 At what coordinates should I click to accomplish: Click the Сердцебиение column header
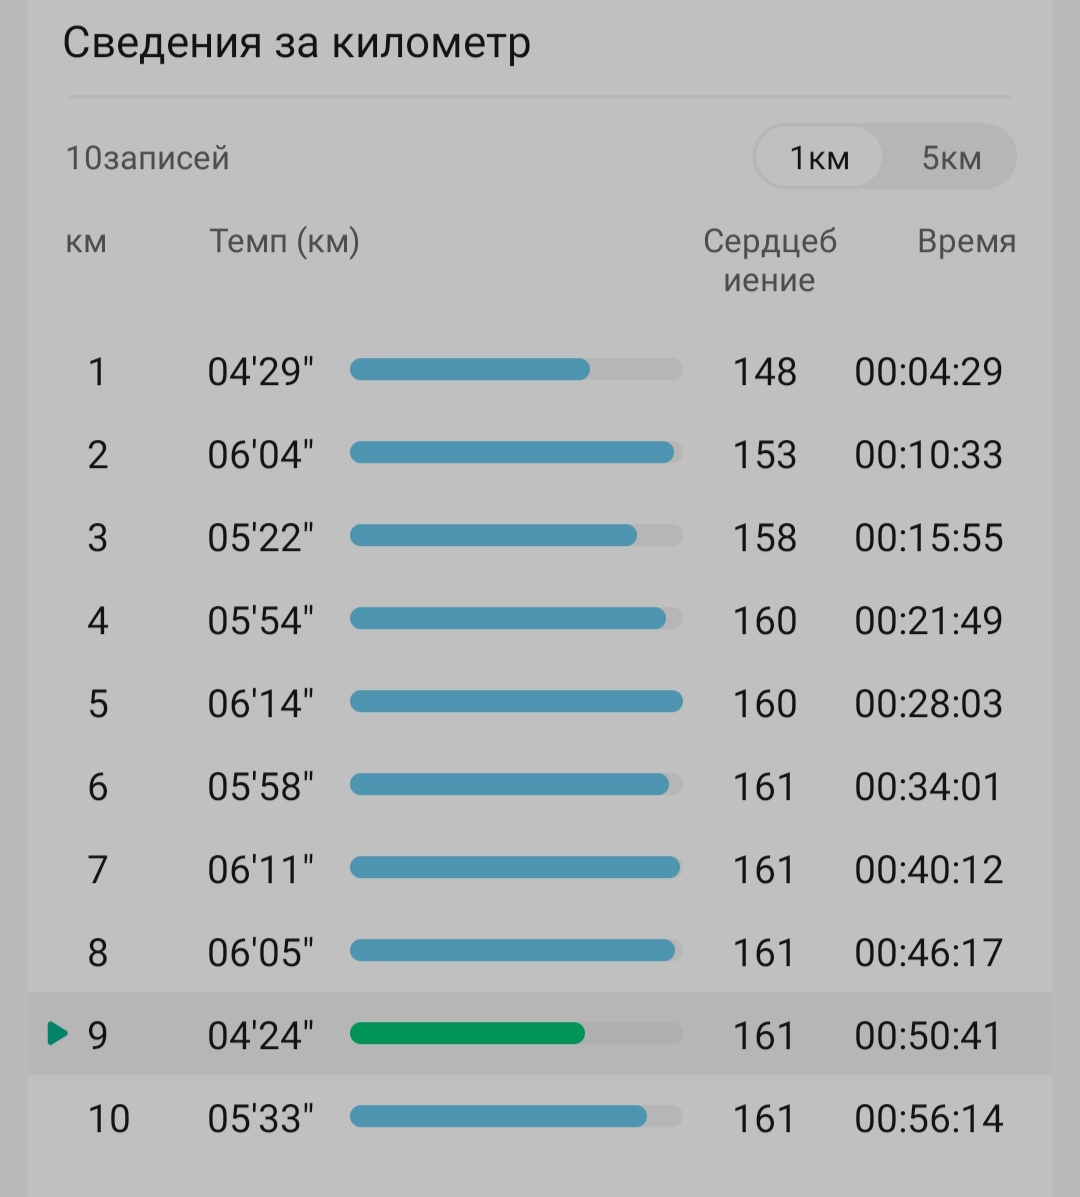[x=770, y=260]
